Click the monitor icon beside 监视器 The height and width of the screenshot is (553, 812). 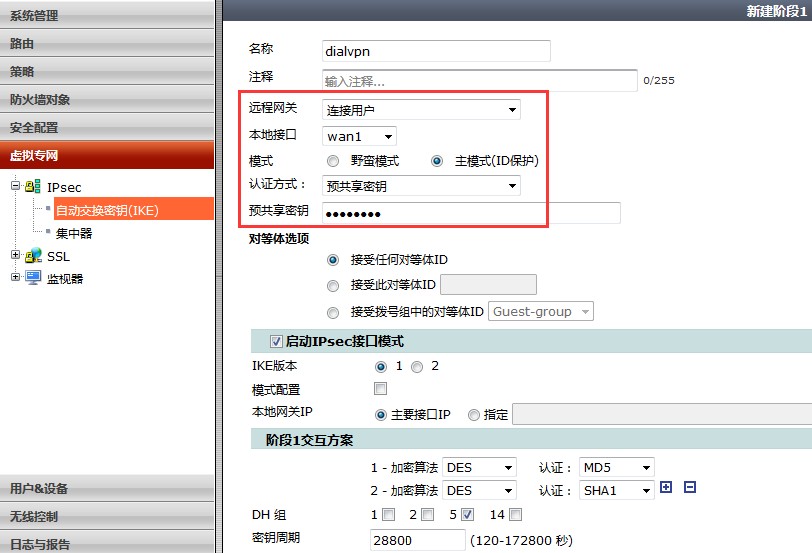[33, 278]
